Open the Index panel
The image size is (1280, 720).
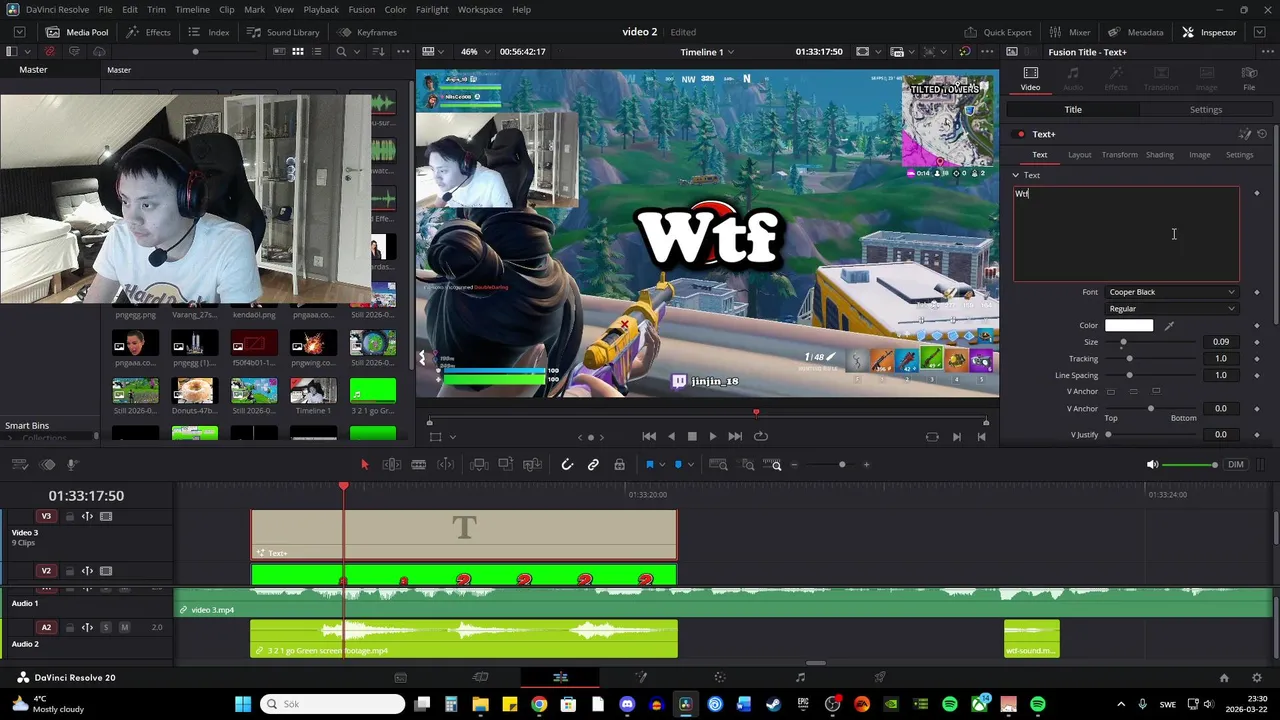(x=209, y=32)
